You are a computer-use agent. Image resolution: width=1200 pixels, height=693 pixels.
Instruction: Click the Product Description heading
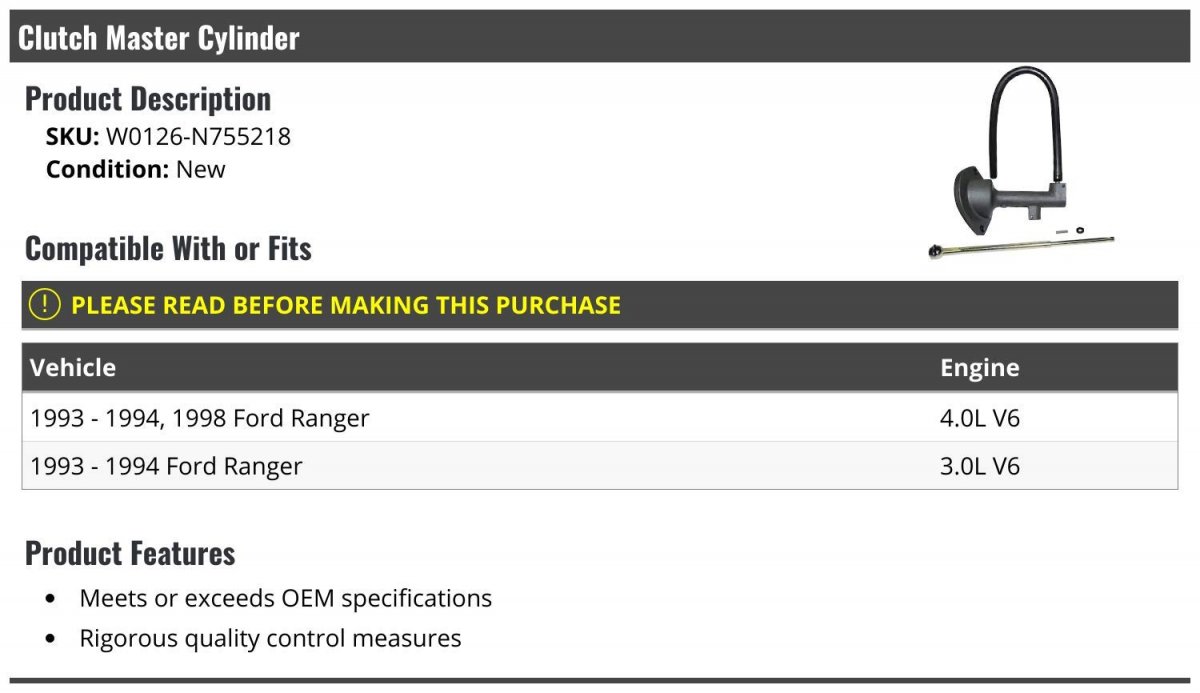point(148,99)
